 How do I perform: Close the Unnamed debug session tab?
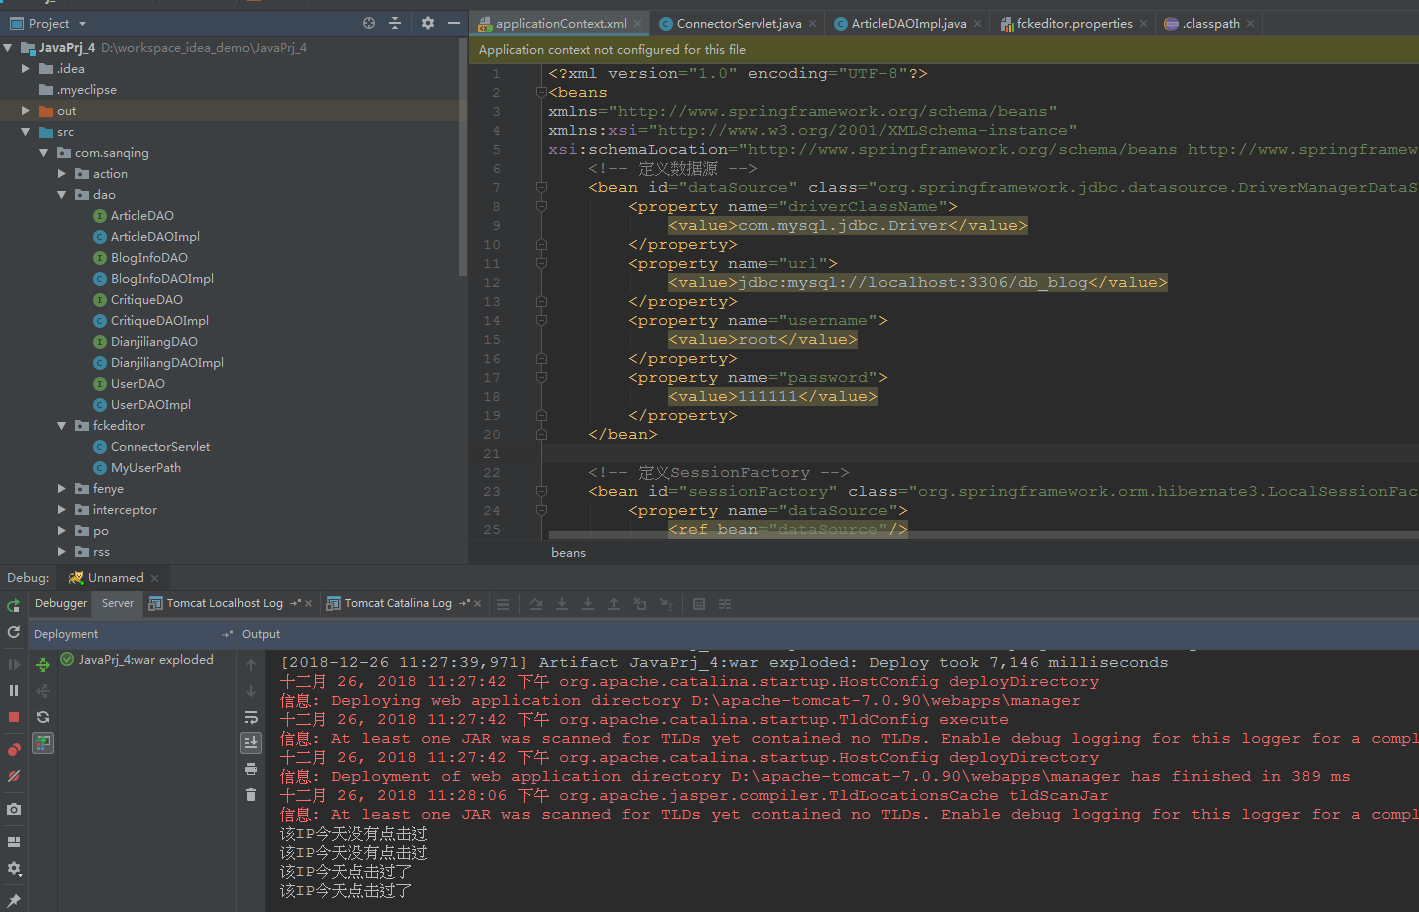coord(155,578)
